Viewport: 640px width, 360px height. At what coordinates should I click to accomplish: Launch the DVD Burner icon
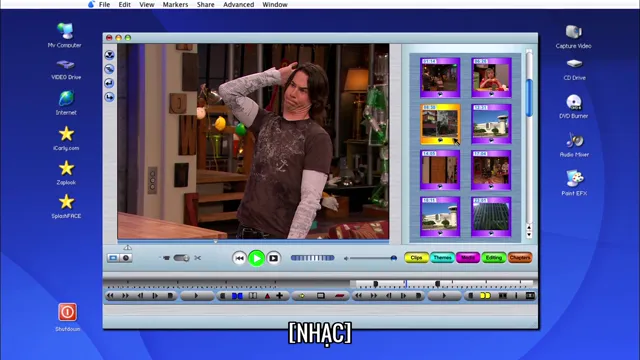coord(573,102)
